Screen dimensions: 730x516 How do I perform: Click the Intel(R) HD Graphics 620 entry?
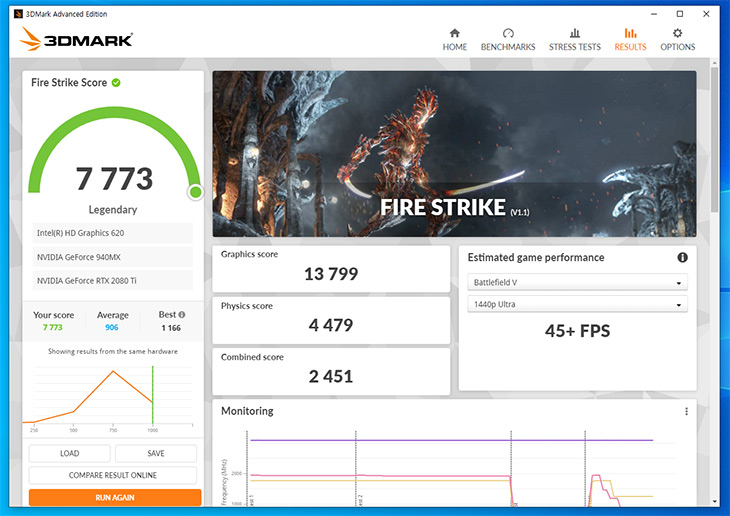(113, 233)
